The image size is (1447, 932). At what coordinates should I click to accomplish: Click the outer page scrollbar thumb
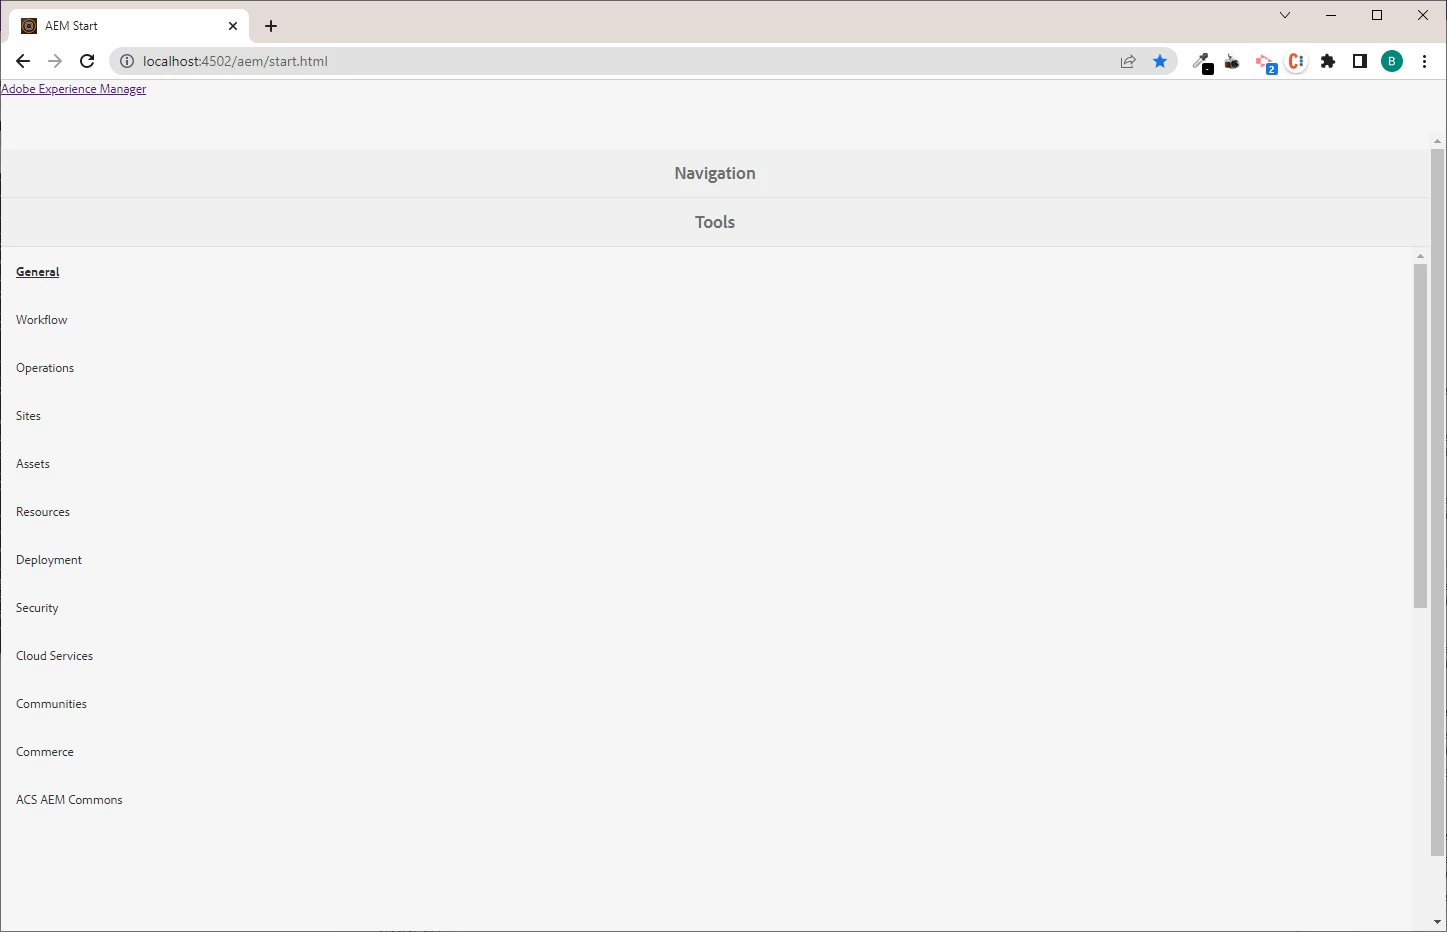pos(1437,502)
